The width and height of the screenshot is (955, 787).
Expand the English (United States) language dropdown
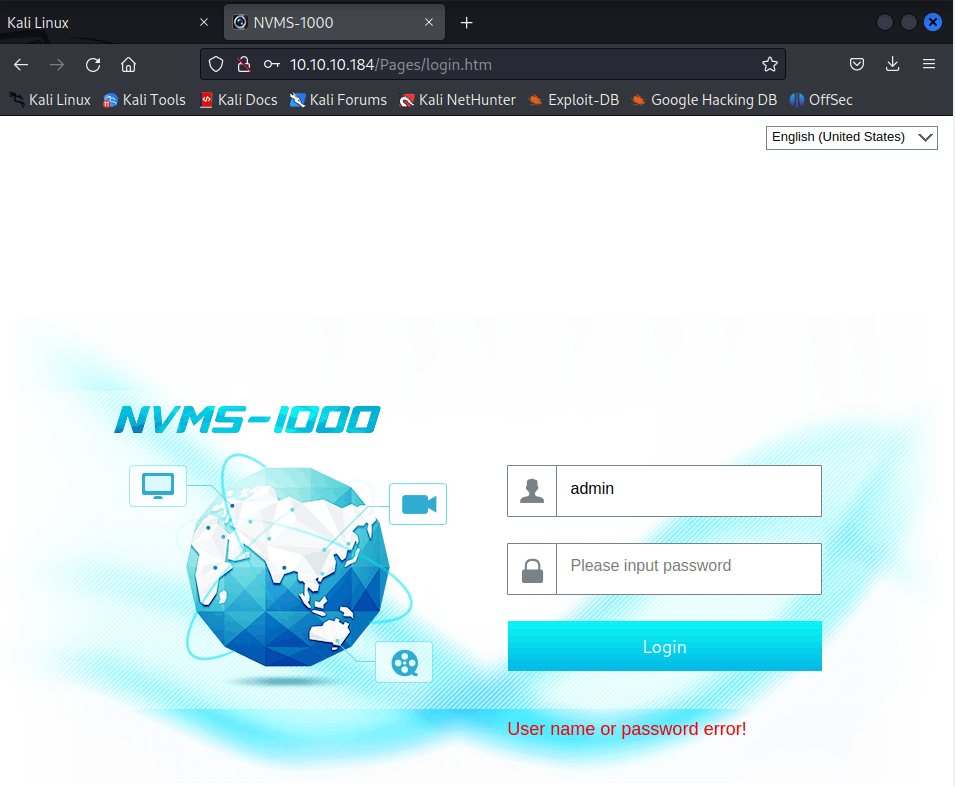pos(851,137)
